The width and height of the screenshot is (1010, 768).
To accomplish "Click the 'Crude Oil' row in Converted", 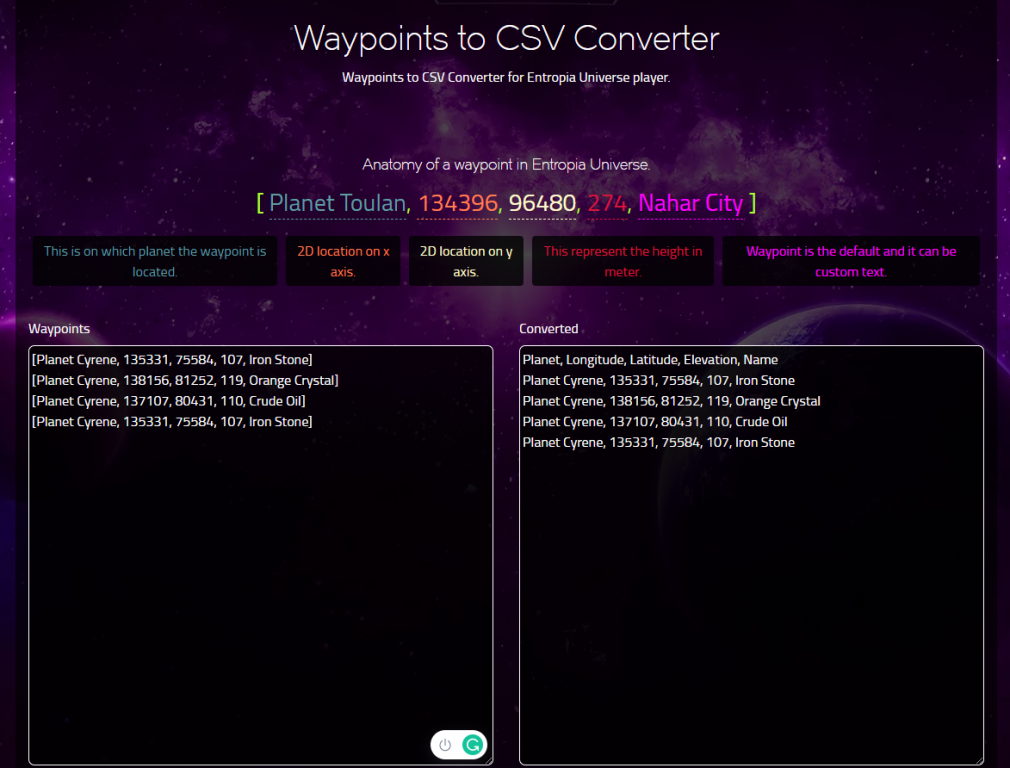I will [654, 421].
